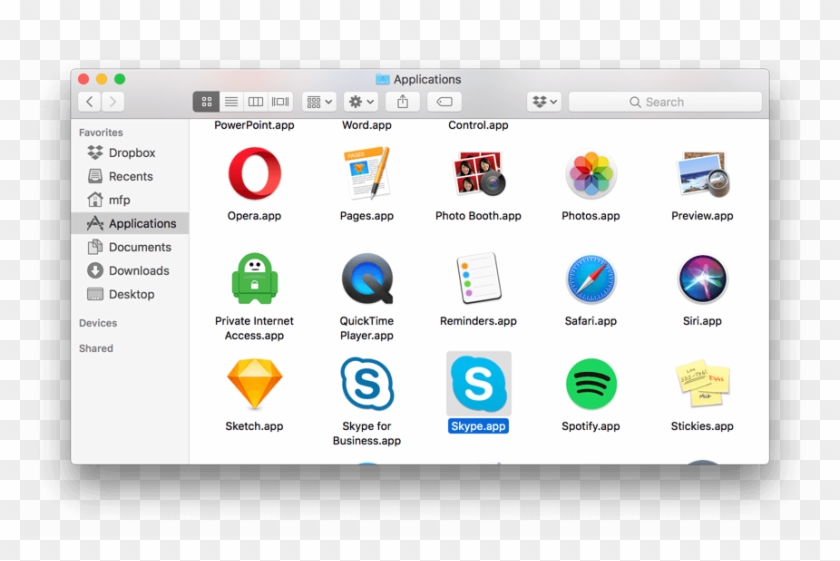Viewport: 840px width, 561px height.
Task: Select the Reminders.app icon
Action: pos(479,279)
